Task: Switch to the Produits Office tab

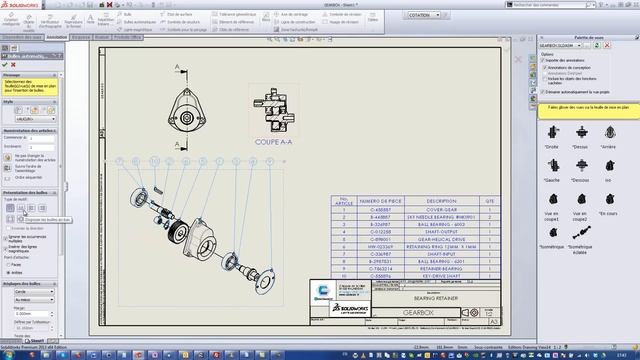Action: tap(127, 37)
